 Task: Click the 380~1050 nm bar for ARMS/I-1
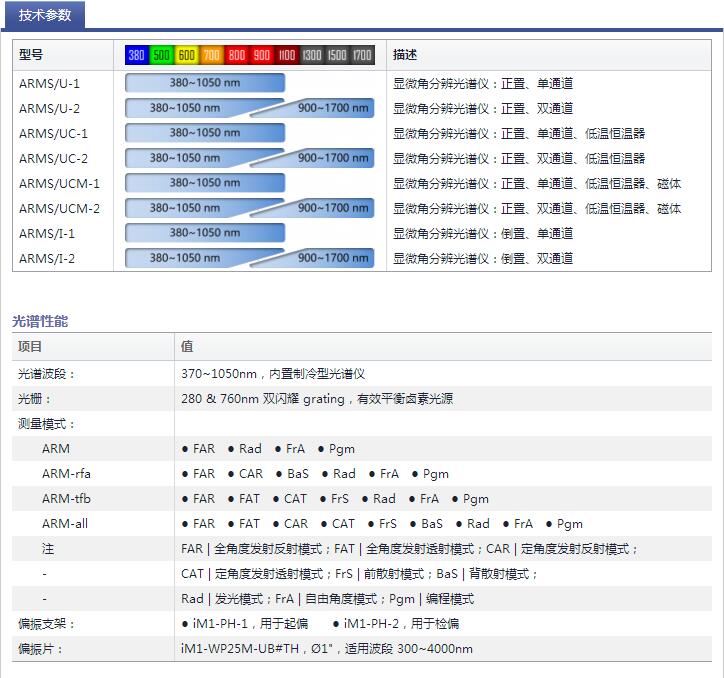coord(205,232)
